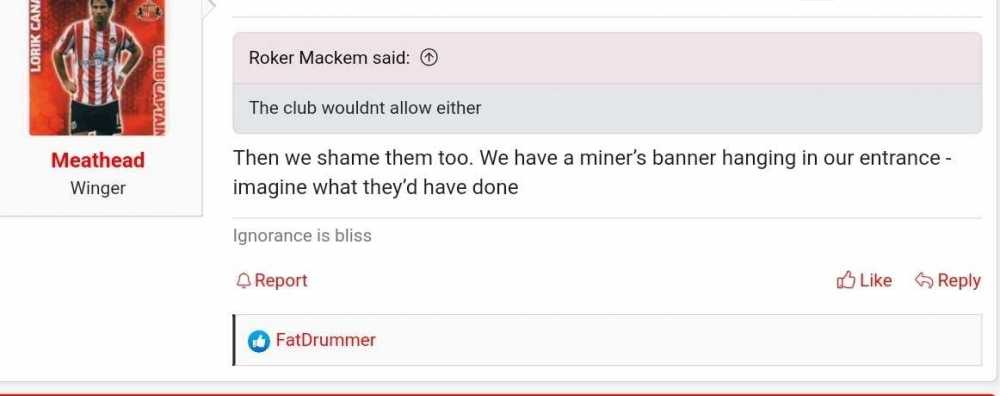Click the Ignorance is bliss signature
This screenshot has width=1000, height=396.
(302, 236)
